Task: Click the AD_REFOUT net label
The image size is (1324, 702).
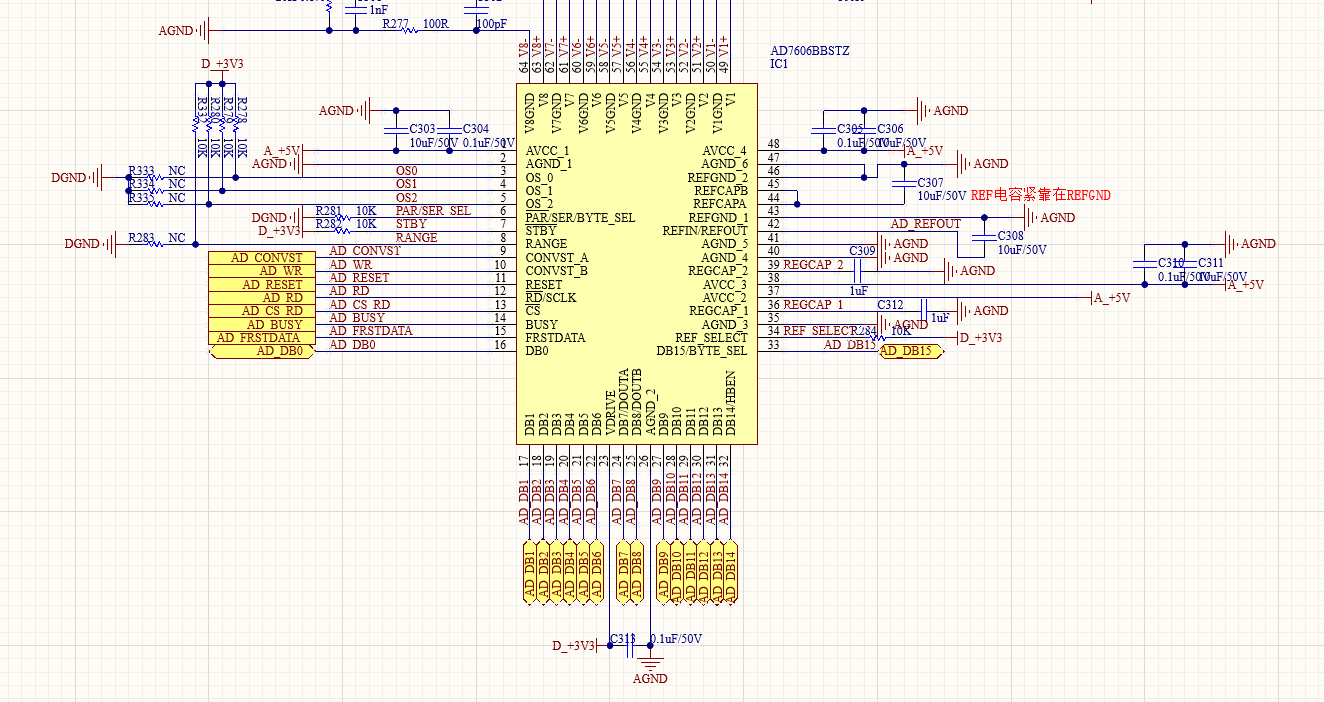Action: [926, 224]
